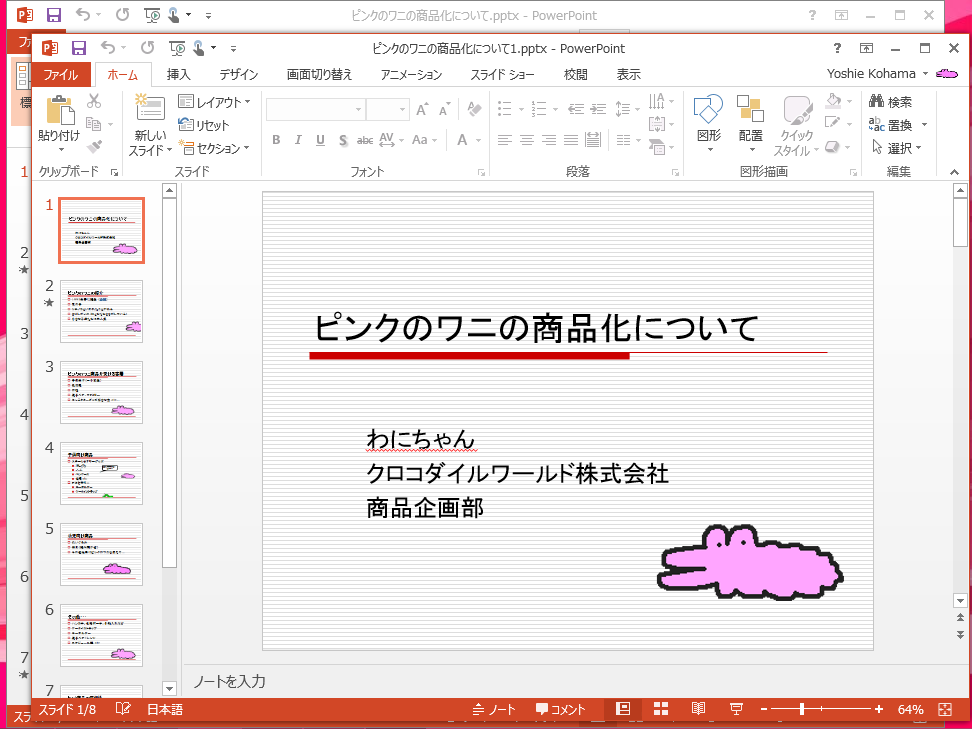Click the Paste (貼り付け) clipboard icon
972x729 pixels.
[x=59, y=112]
